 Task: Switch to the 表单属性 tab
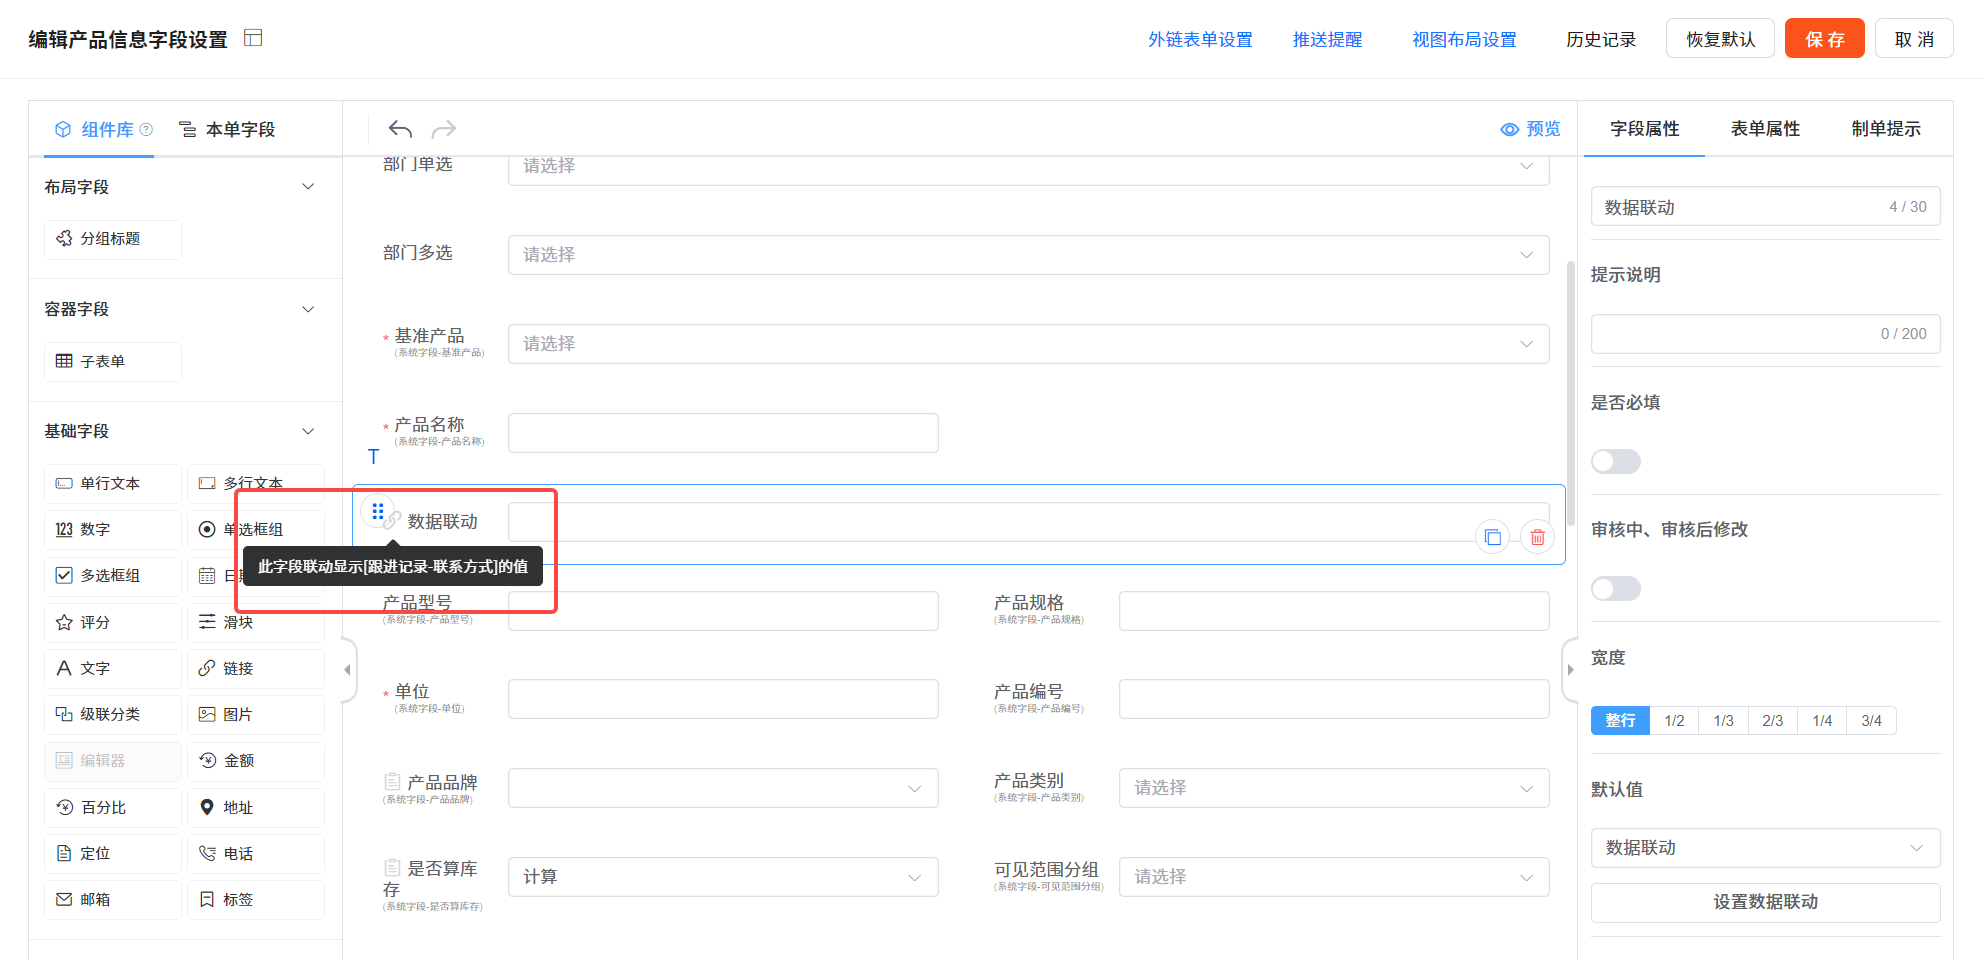point(1765,129)
